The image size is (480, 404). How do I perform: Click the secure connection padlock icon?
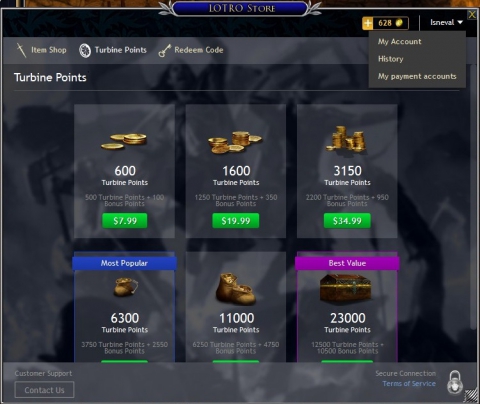pyautogui.click(x=455, y=382)
